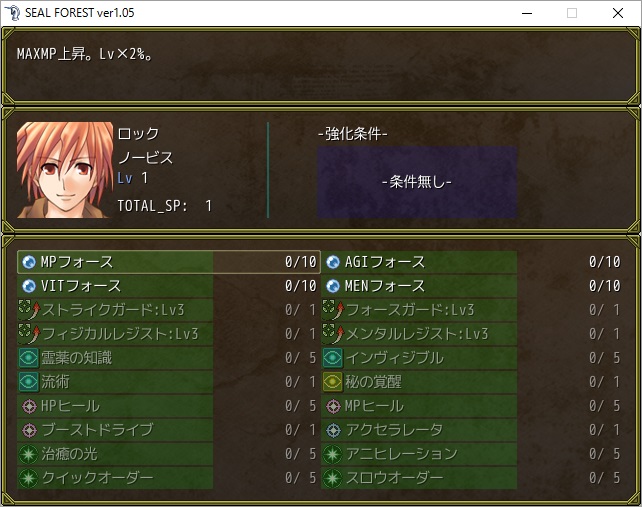
Task: Close the SEAL FOREST window
Action: 618,13
